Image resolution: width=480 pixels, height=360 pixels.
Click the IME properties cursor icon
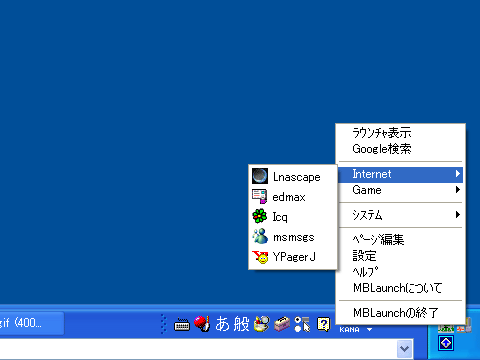coord(302,324)
